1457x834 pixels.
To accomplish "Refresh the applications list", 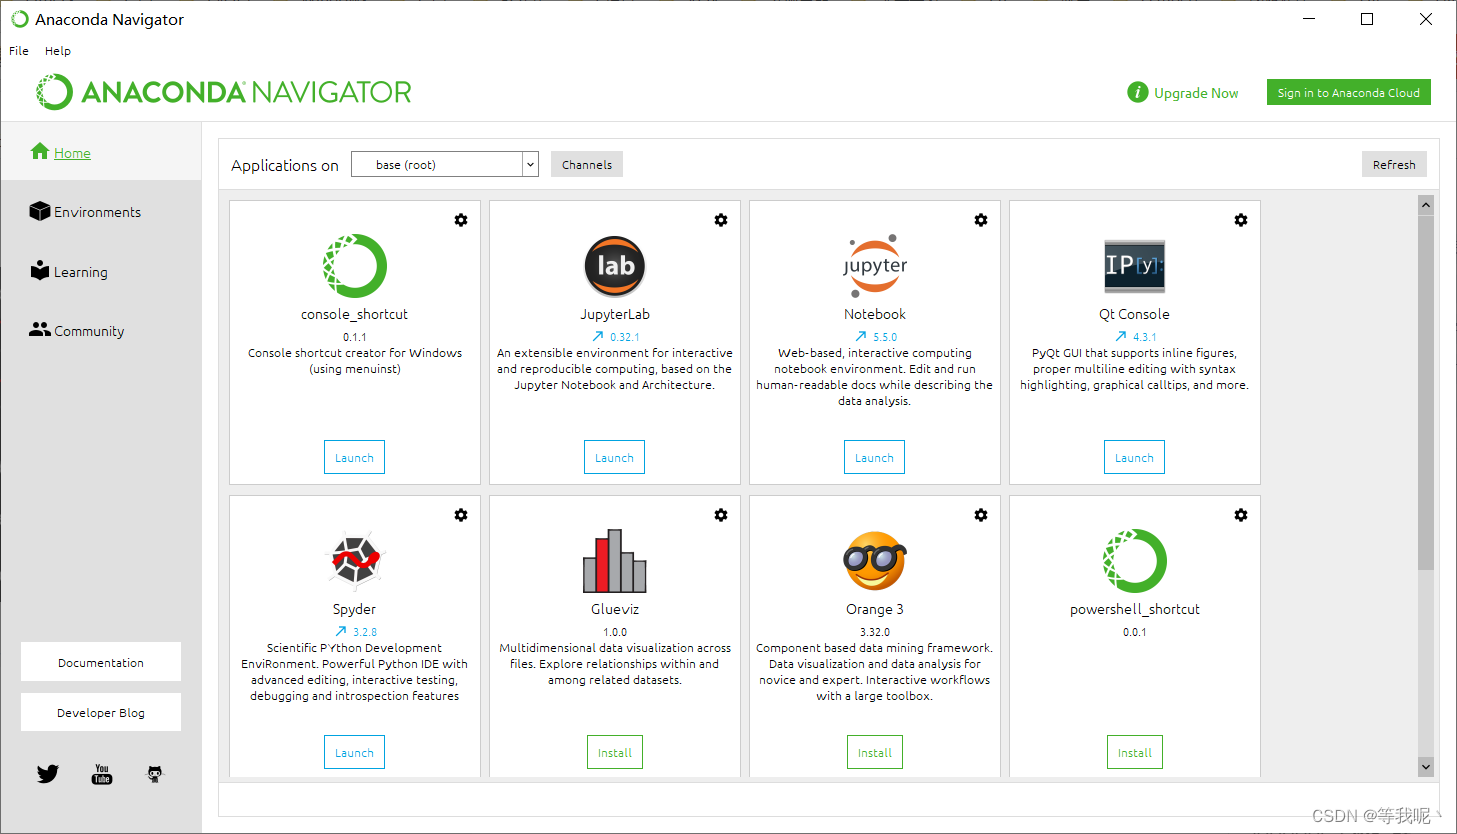I will pos(1394,164).
